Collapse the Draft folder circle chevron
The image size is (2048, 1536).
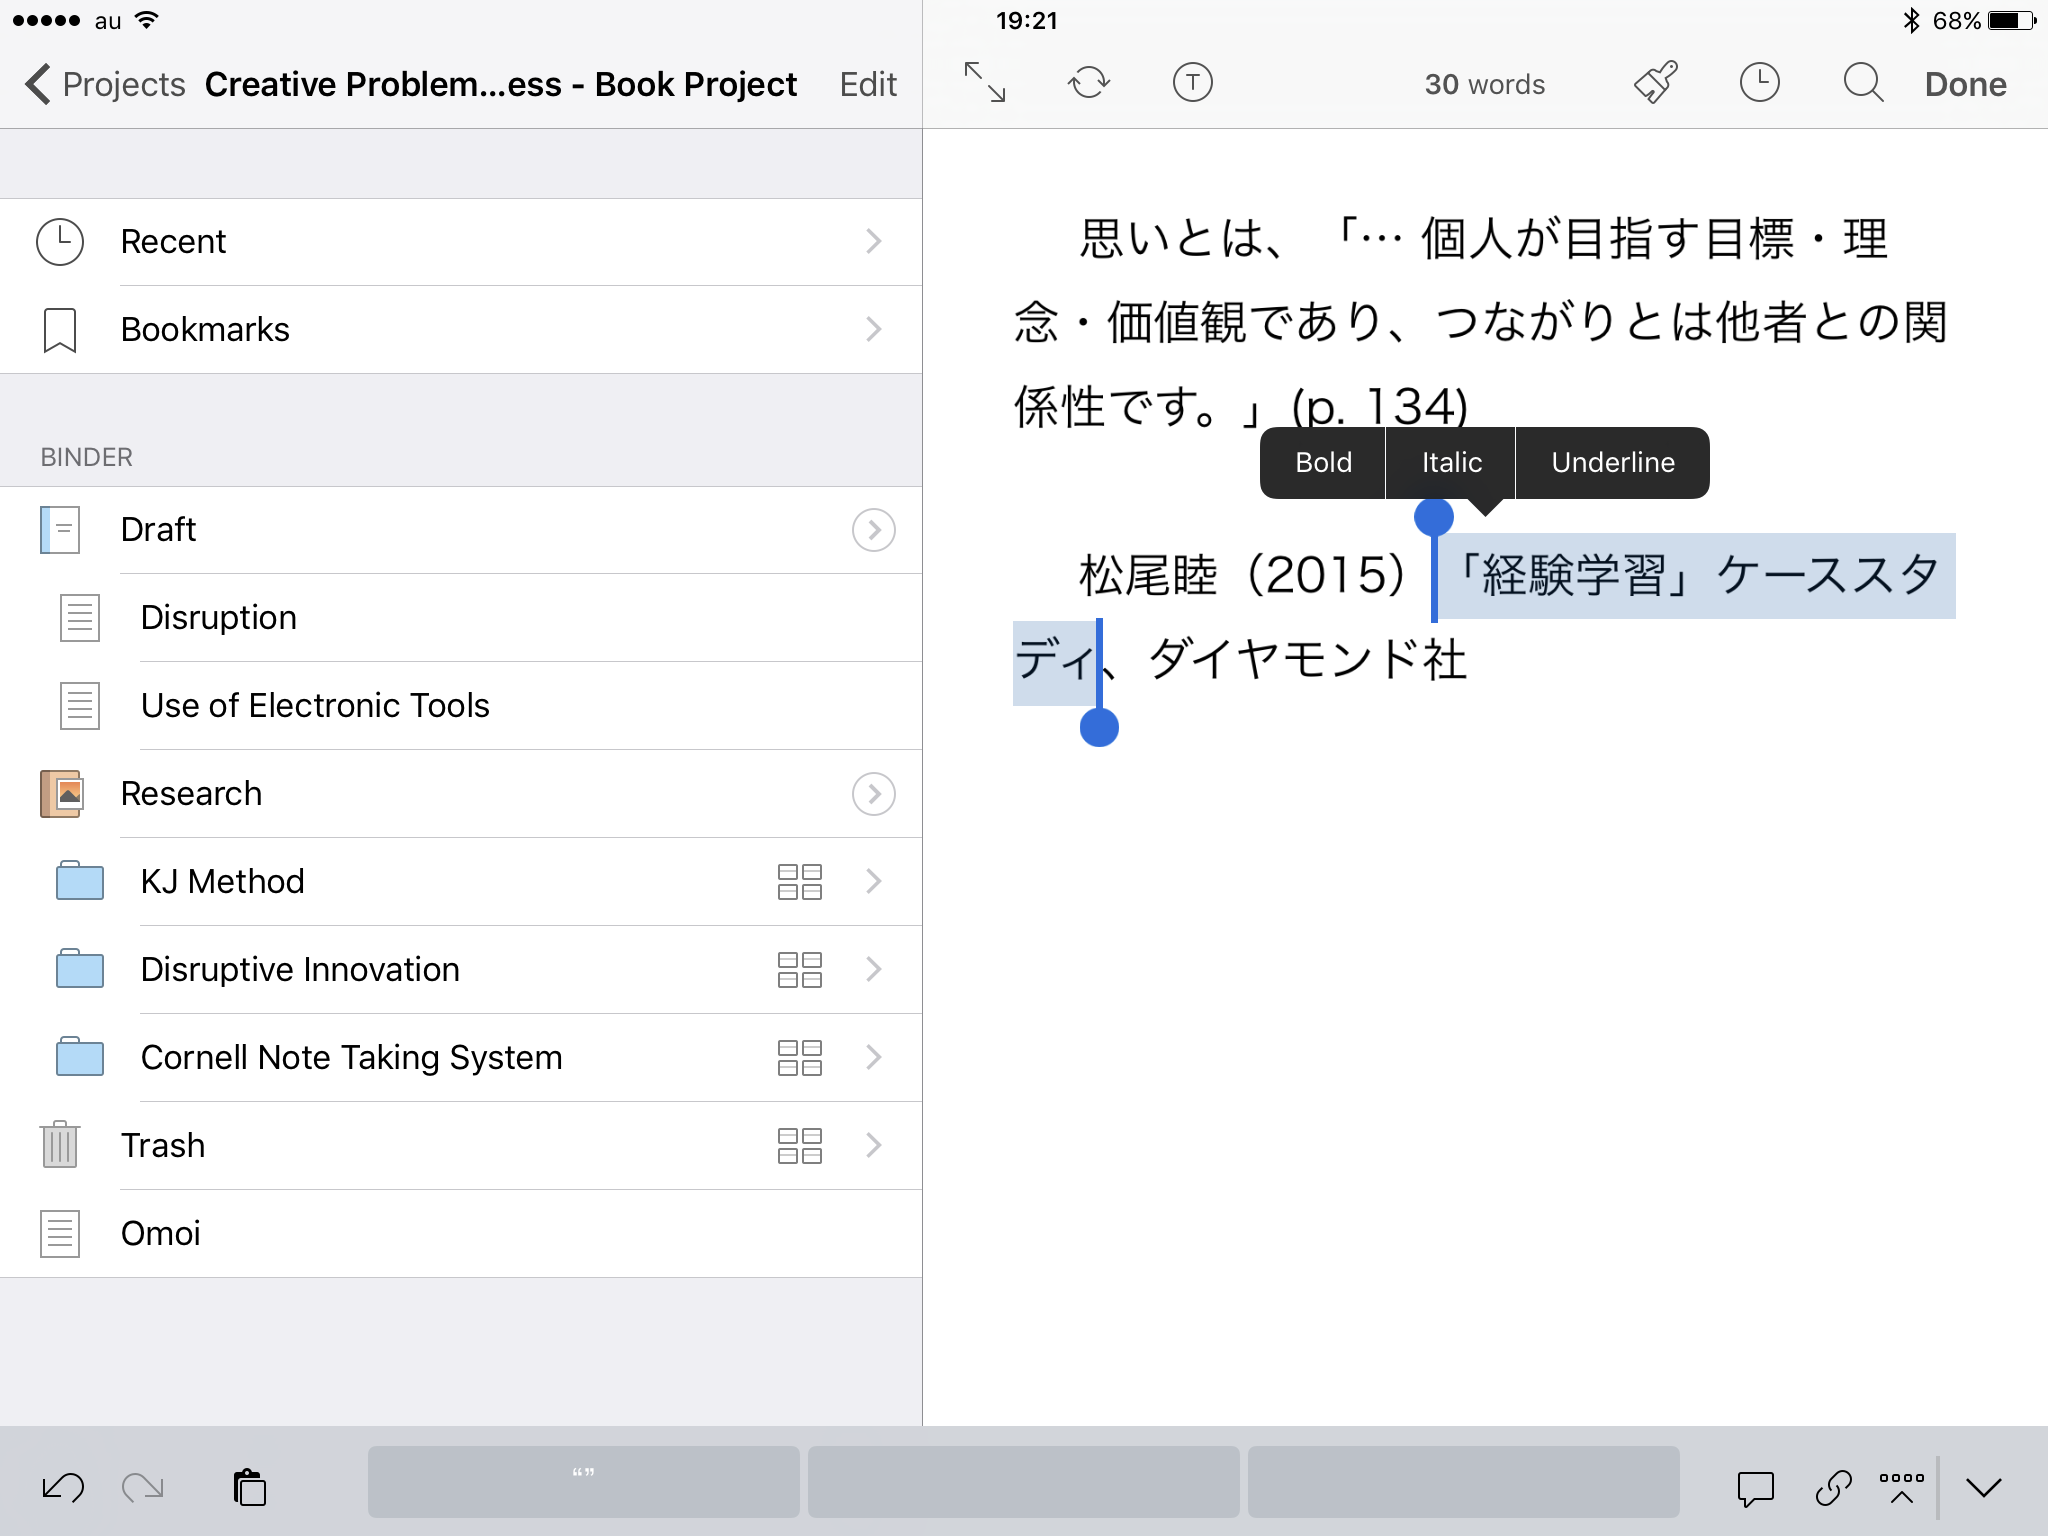[874, 530]
